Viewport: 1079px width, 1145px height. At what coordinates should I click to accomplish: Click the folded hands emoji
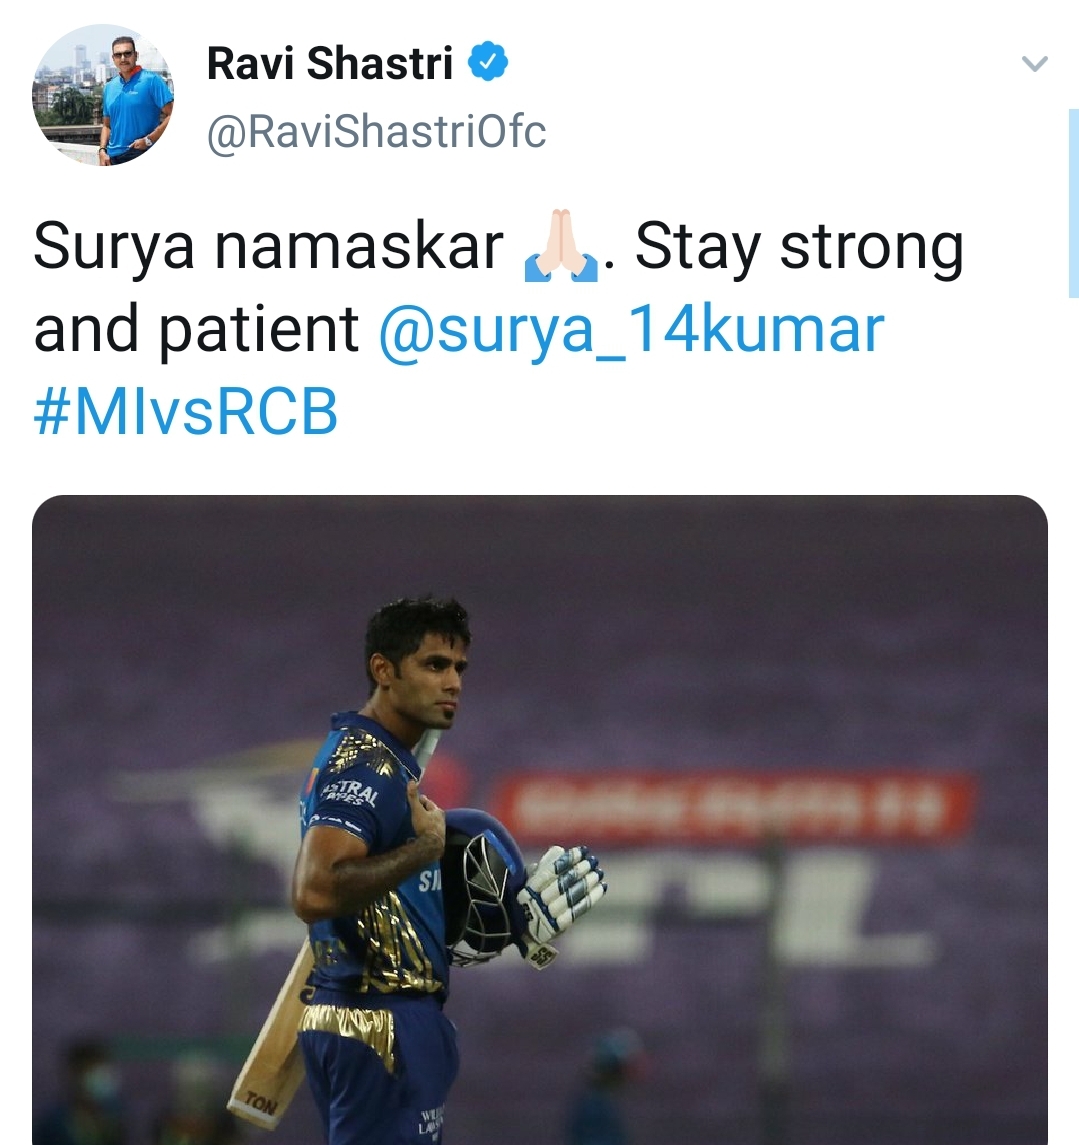[x=561, y=246]
